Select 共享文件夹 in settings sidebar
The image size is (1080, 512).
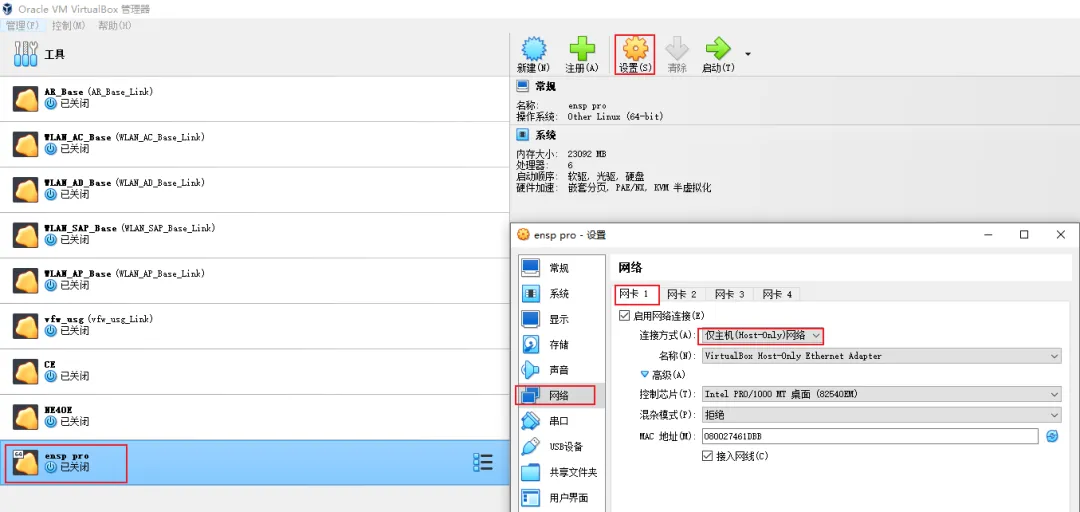click(560, 472)
